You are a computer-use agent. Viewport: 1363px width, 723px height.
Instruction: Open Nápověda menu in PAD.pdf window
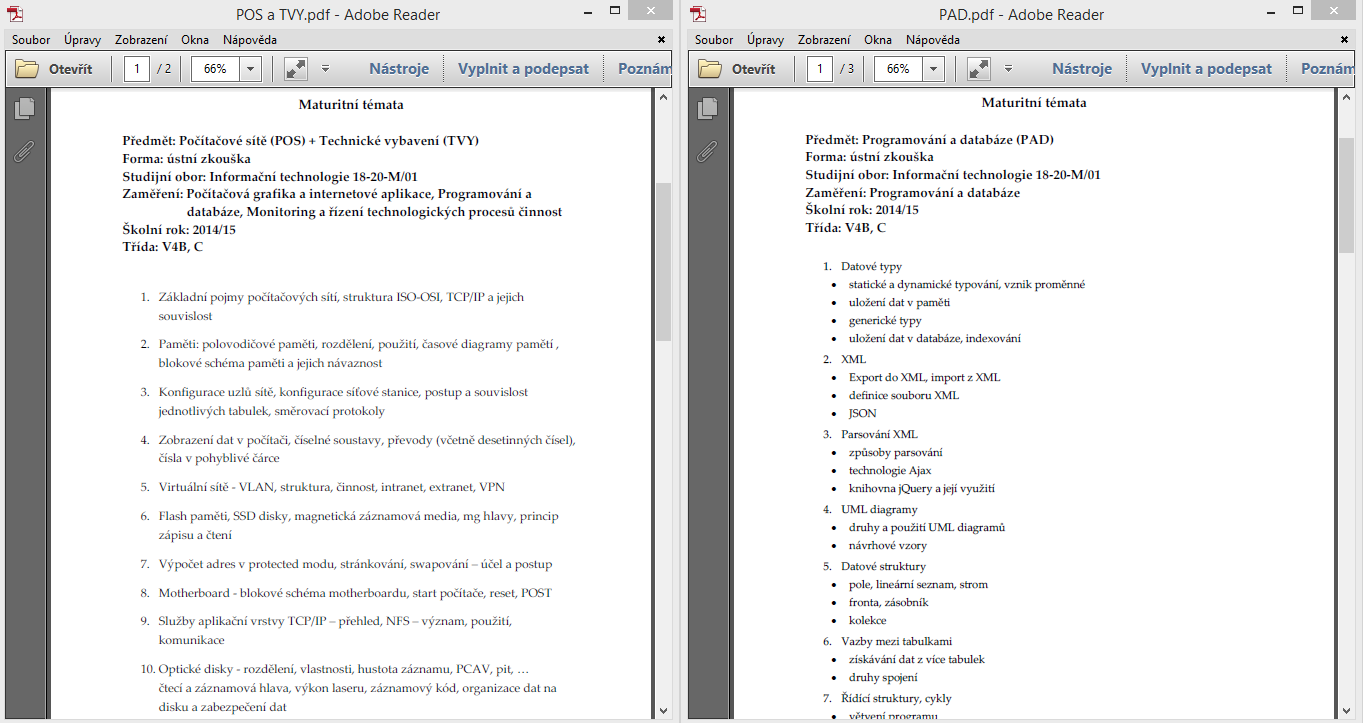click(932, 40)
